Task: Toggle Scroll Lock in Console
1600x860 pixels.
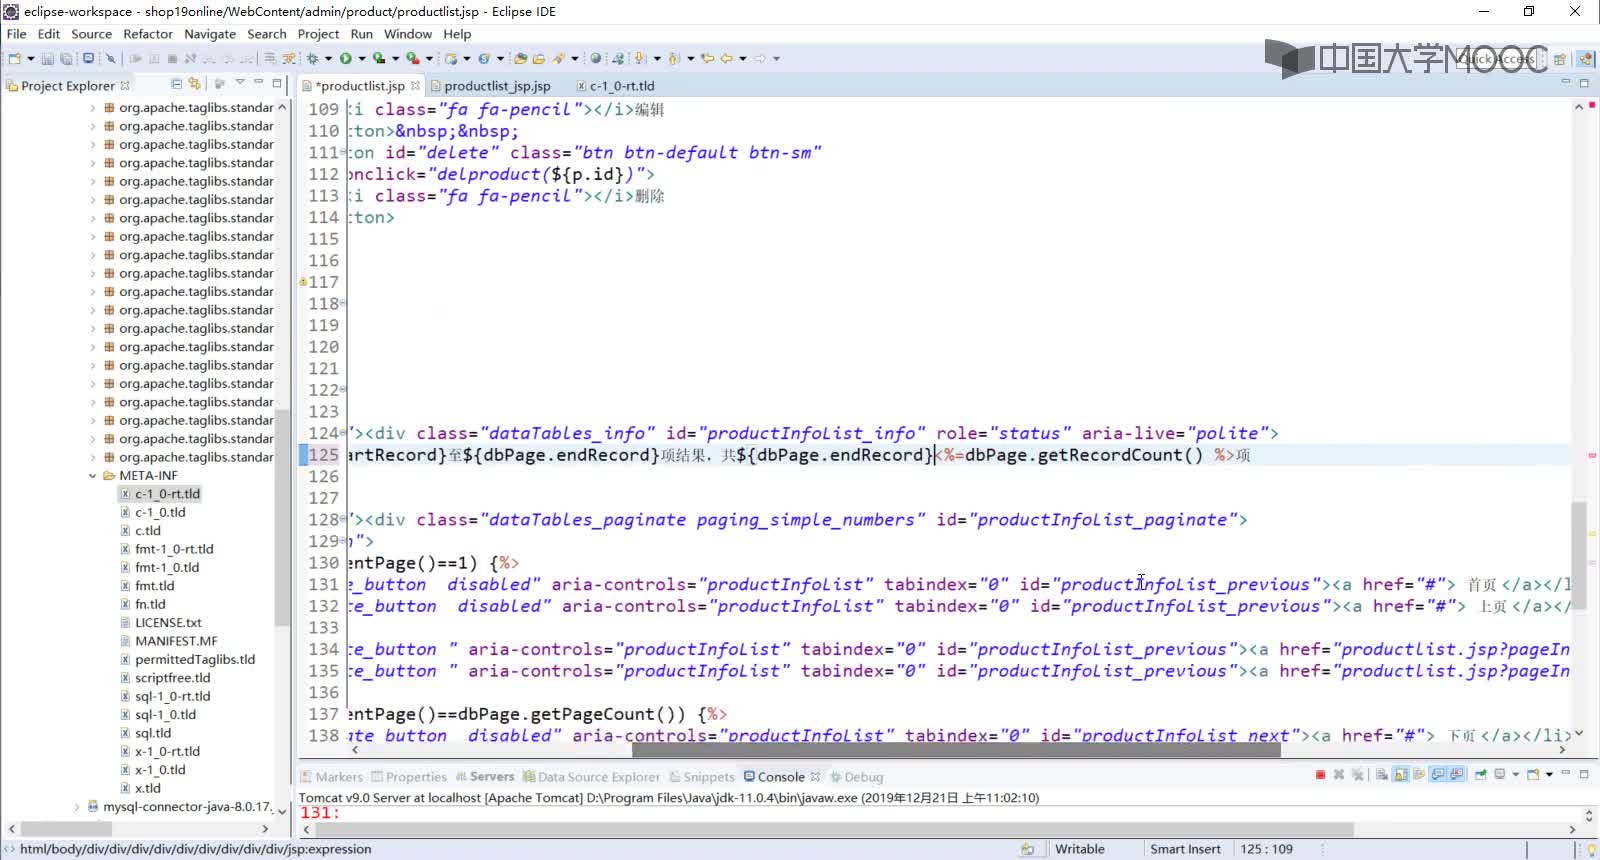Action: pos(1401,775)
